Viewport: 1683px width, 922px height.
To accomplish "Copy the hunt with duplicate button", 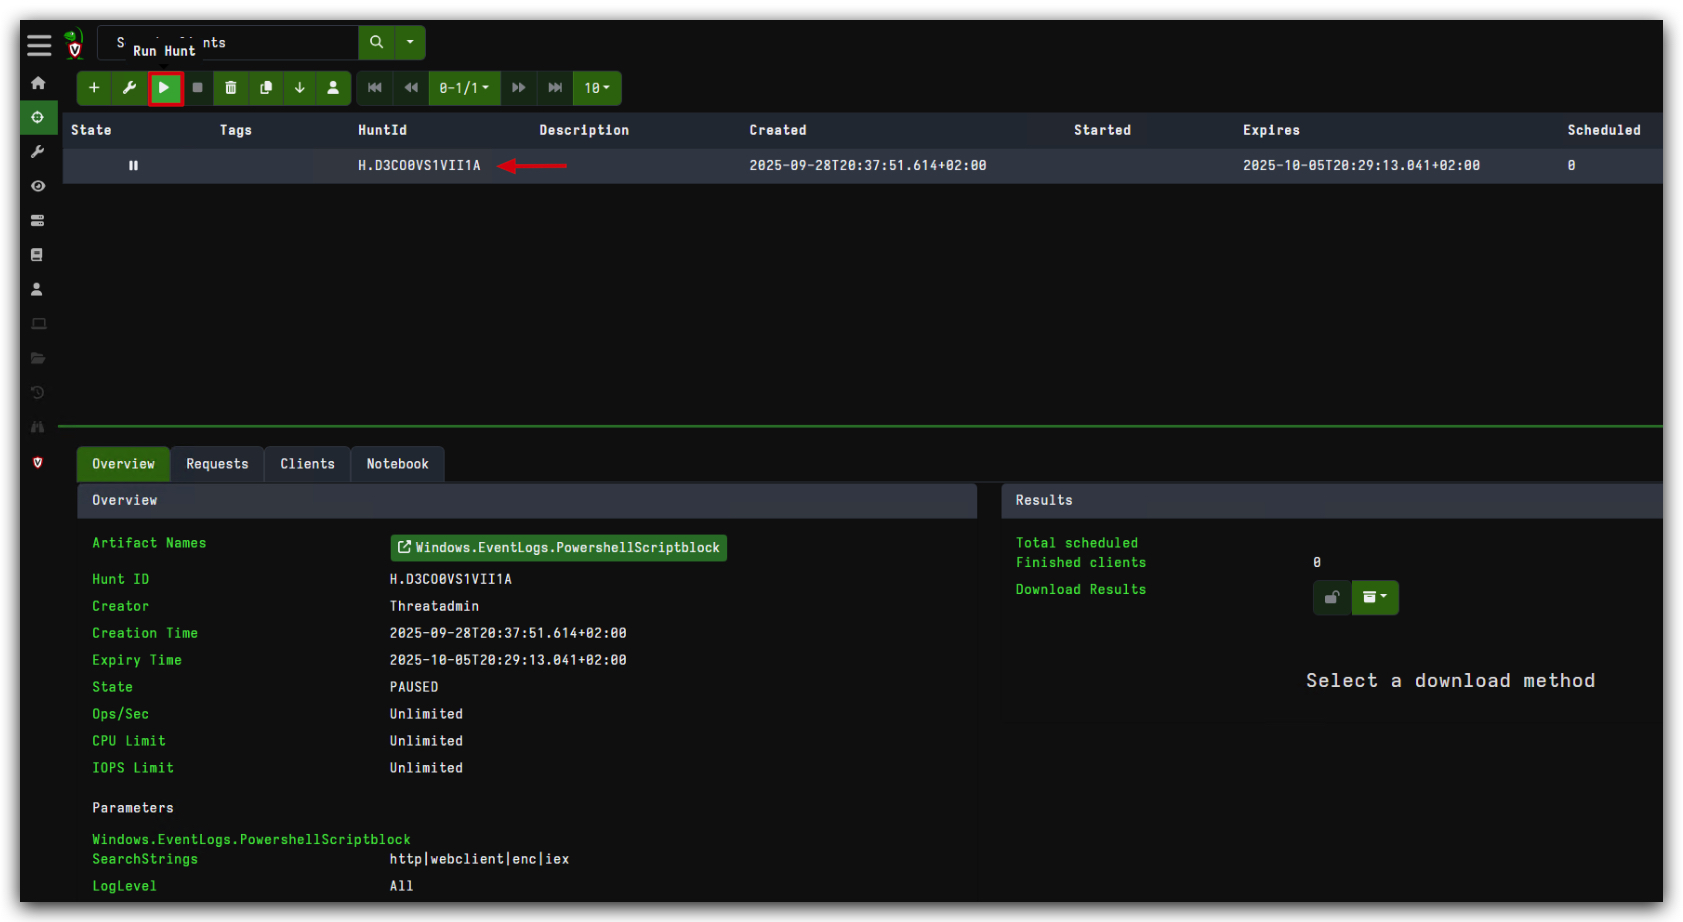I will 266,88.
